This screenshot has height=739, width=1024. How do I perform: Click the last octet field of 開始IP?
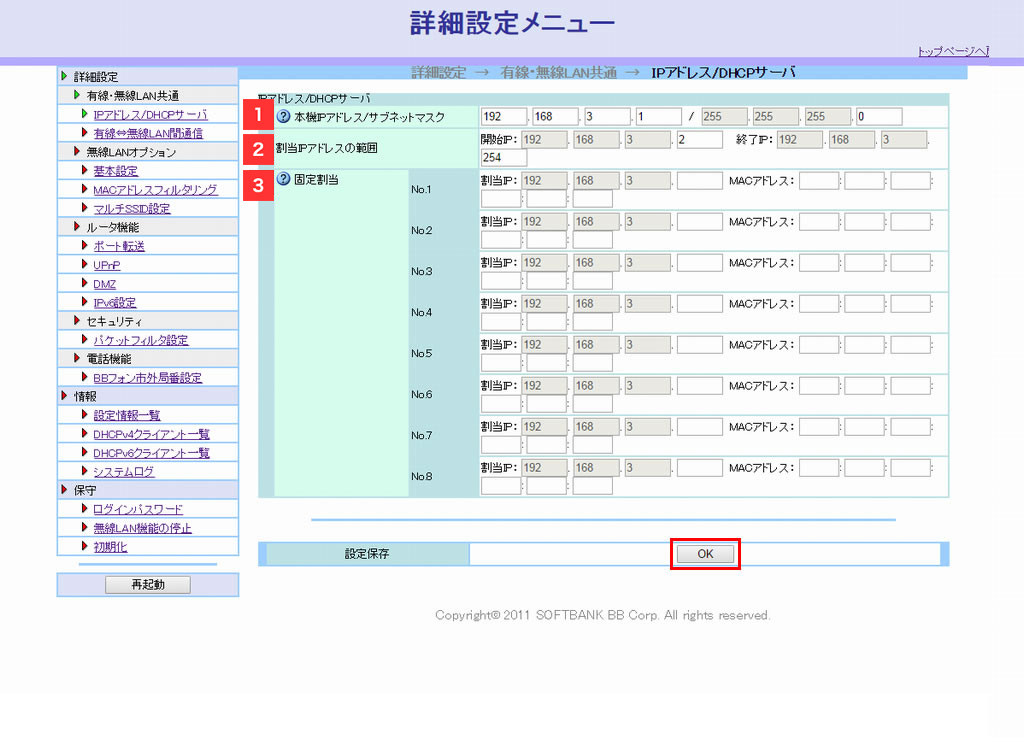pos(699,140)
